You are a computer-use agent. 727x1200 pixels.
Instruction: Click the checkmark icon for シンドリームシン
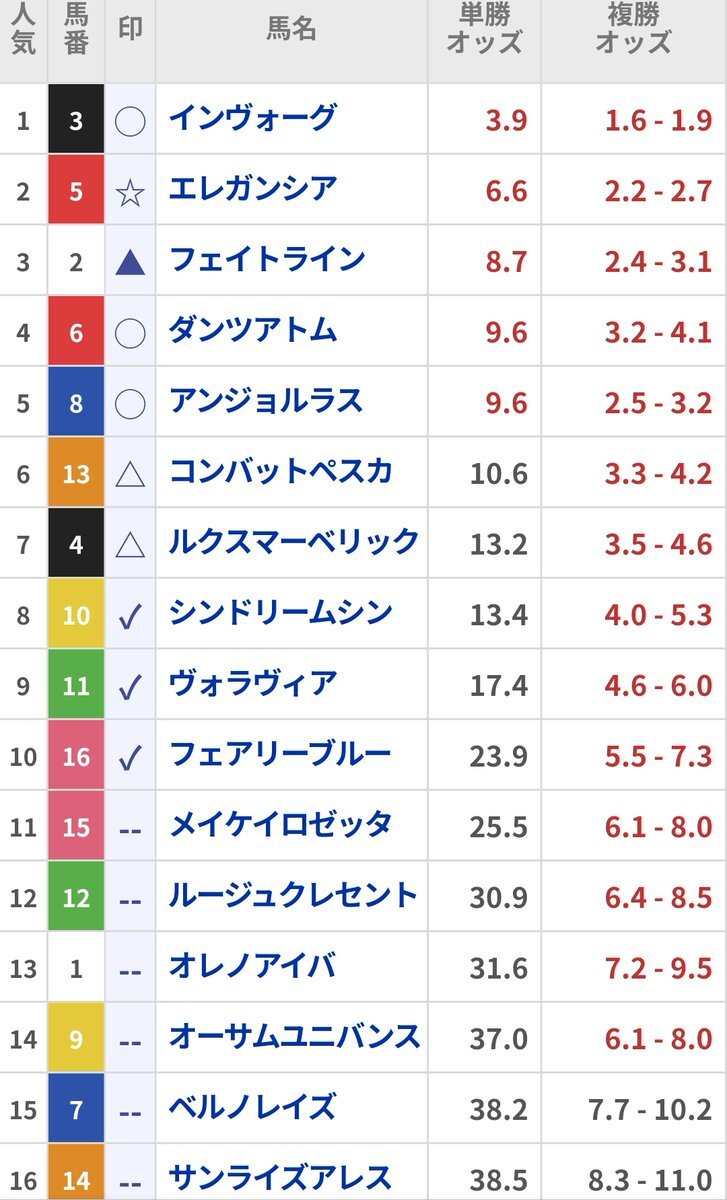[130, 616]
